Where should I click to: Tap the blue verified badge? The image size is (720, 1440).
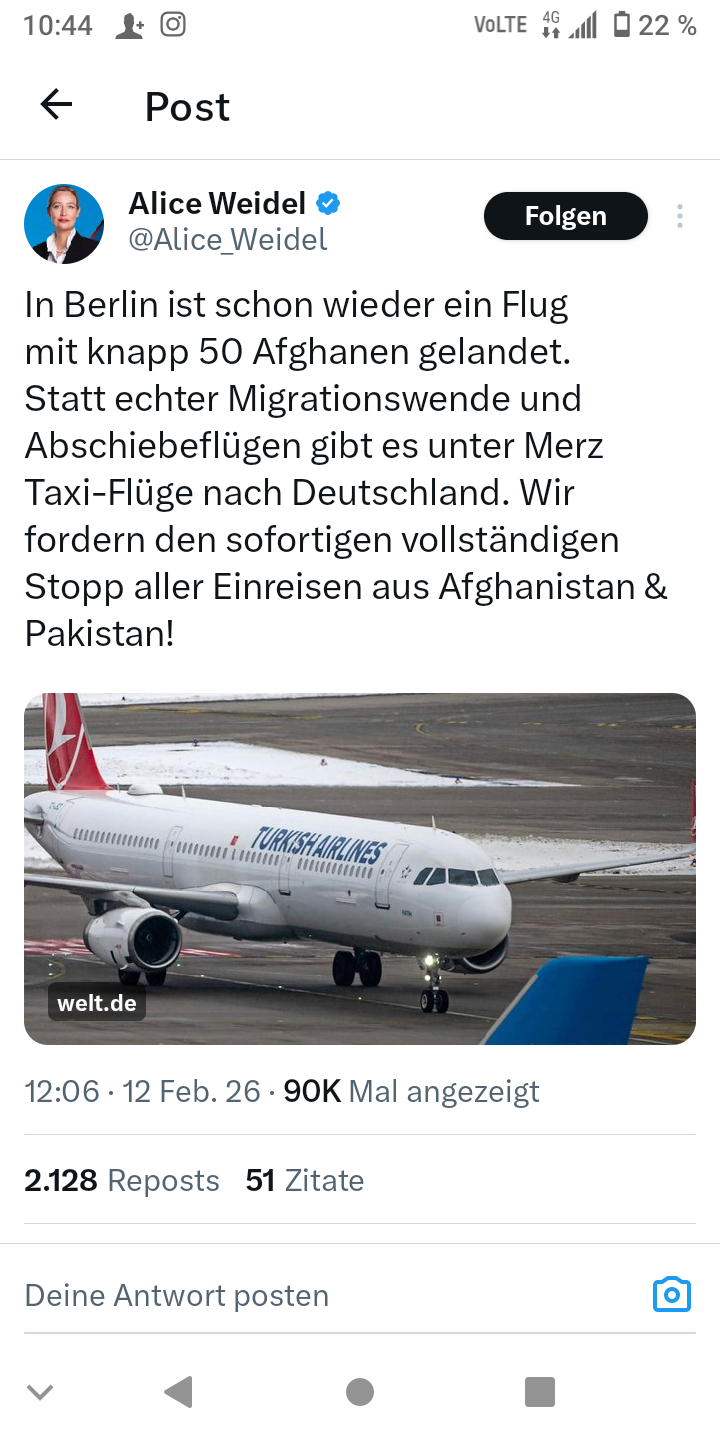pos(328,204)
